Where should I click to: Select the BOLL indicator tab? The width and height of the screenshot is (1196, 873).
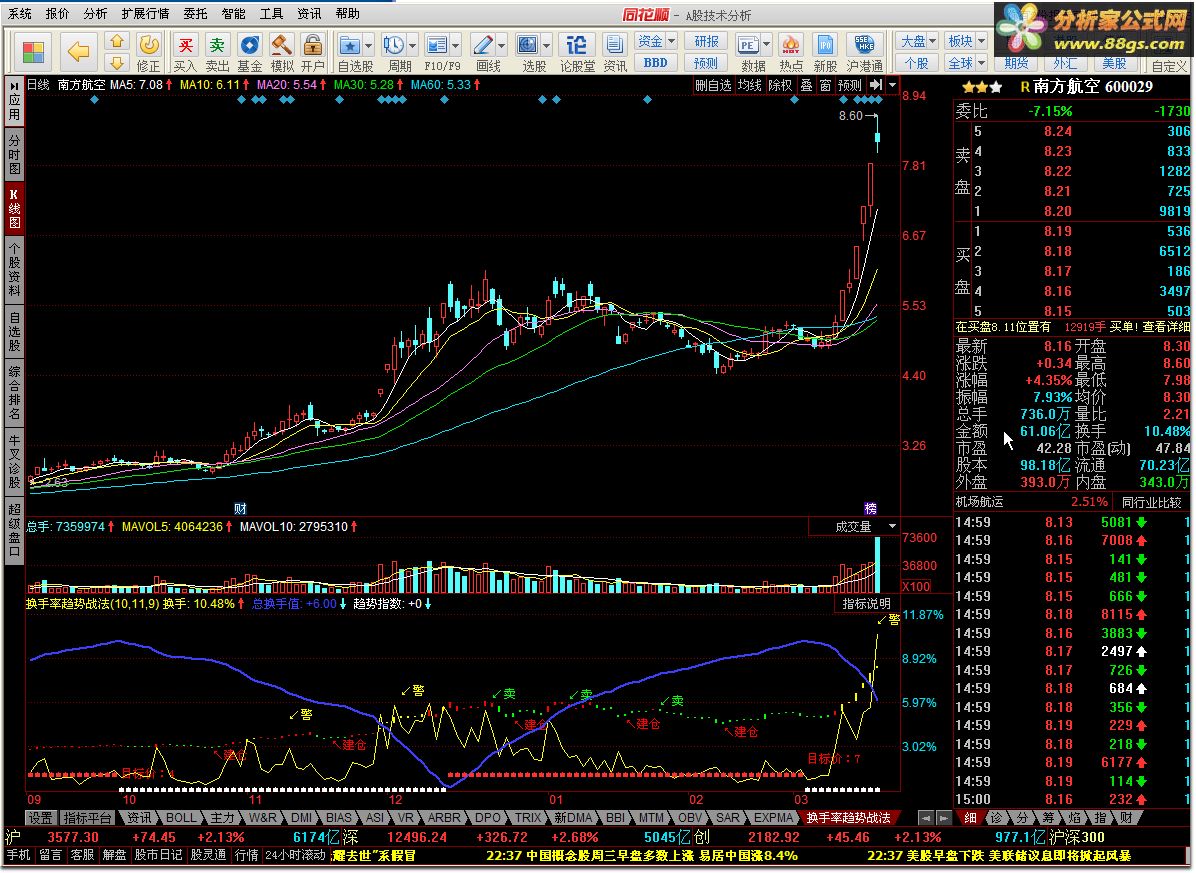tap(180, 817)
